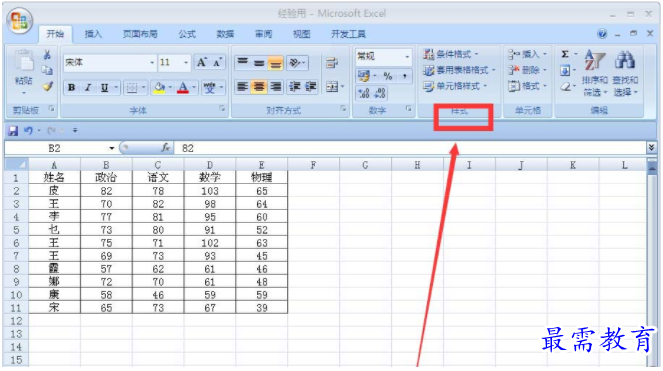Click the Cut scissors icon
The width and height of the screenshot is (663, 371).
pos(47,55)
